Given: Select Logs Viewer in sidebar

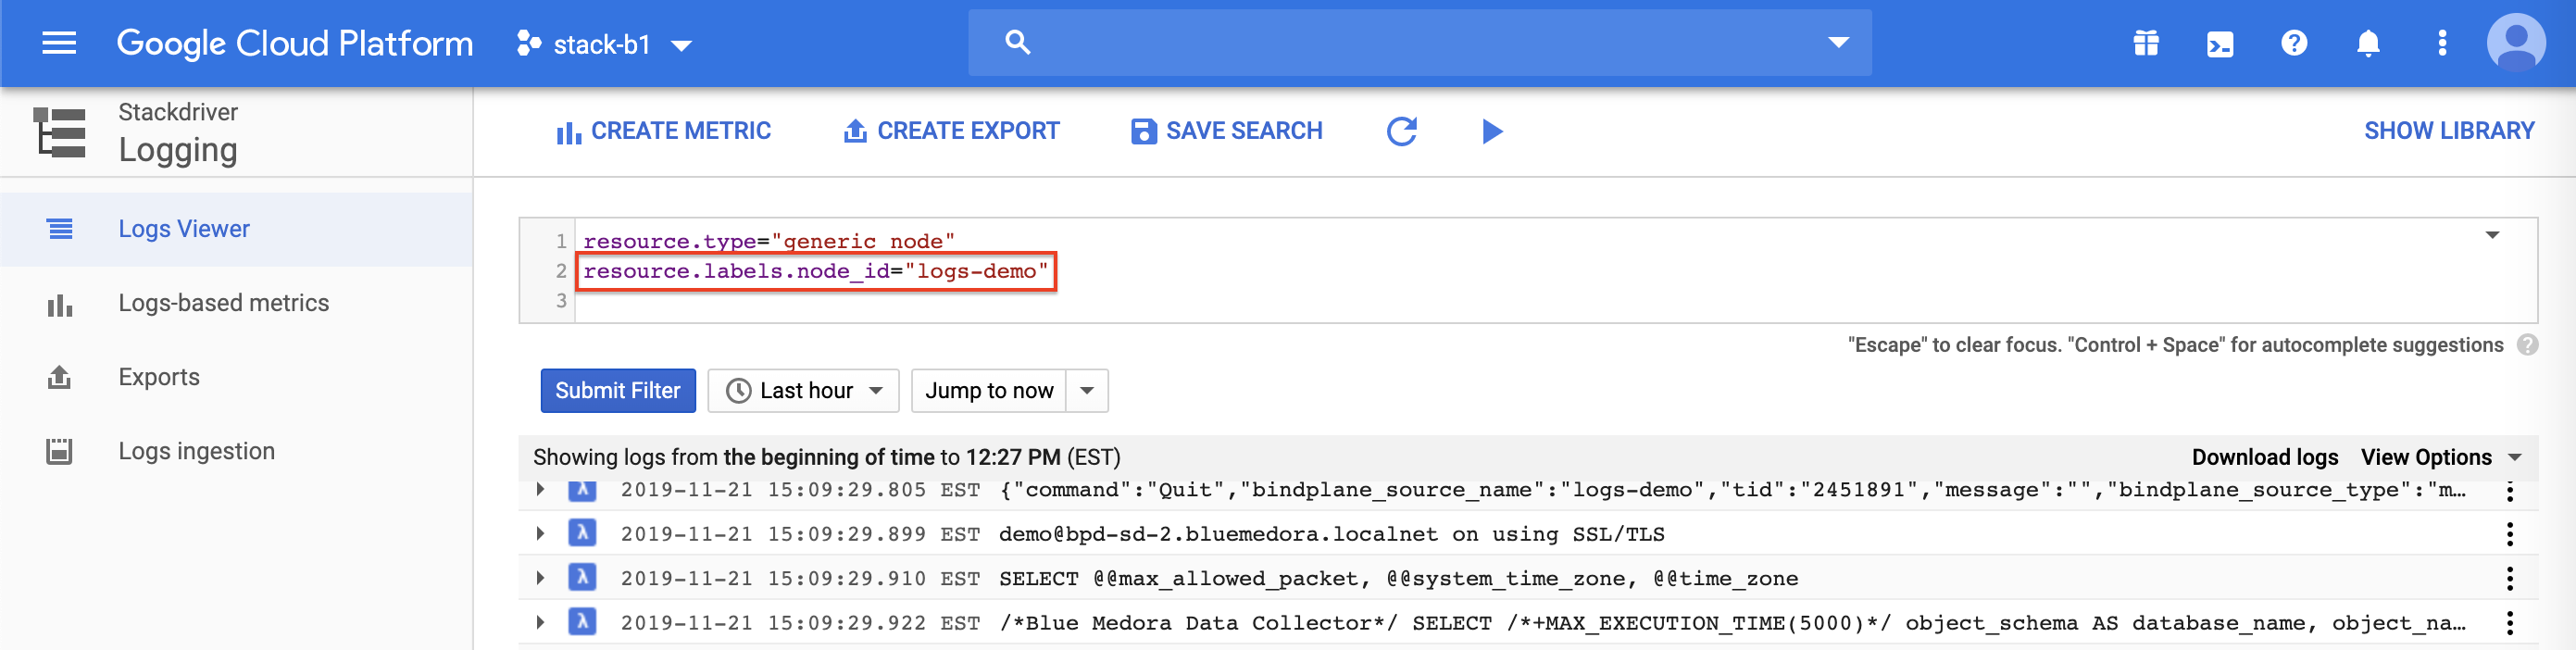Looking at the screenshot, I should pyautogui.click(x=236, y=229).
